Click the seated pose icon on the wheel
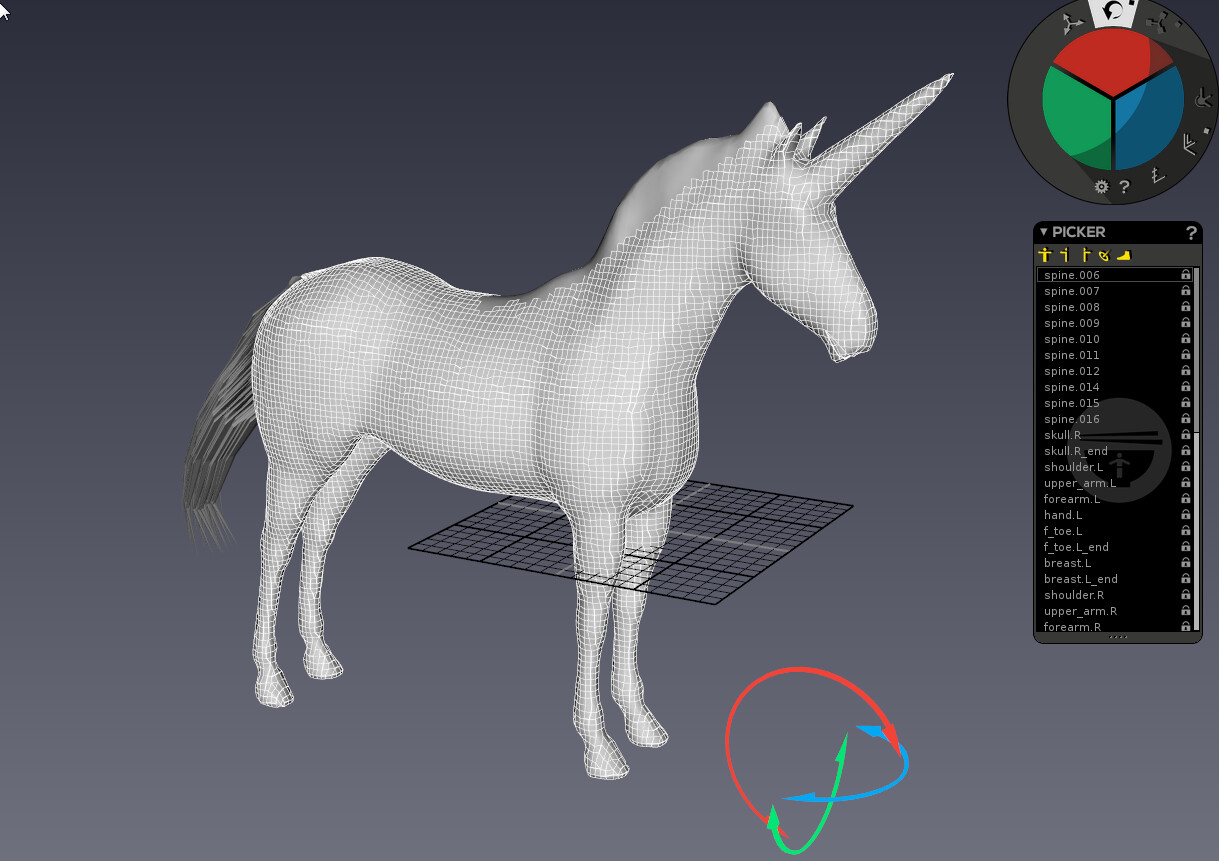 point(1203,99)
